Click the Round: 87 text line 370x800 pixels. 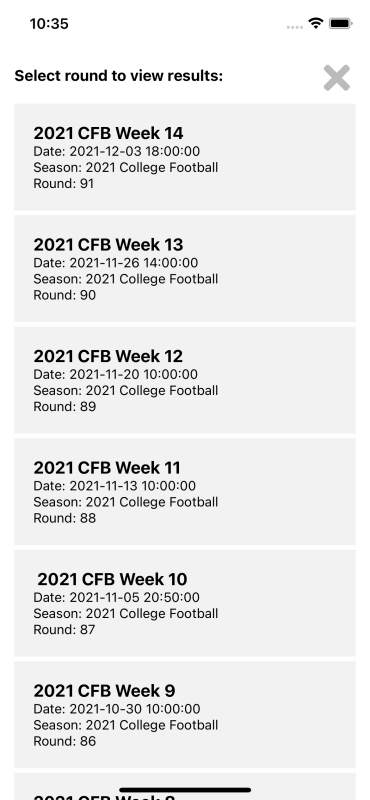(x=64, y=630)
